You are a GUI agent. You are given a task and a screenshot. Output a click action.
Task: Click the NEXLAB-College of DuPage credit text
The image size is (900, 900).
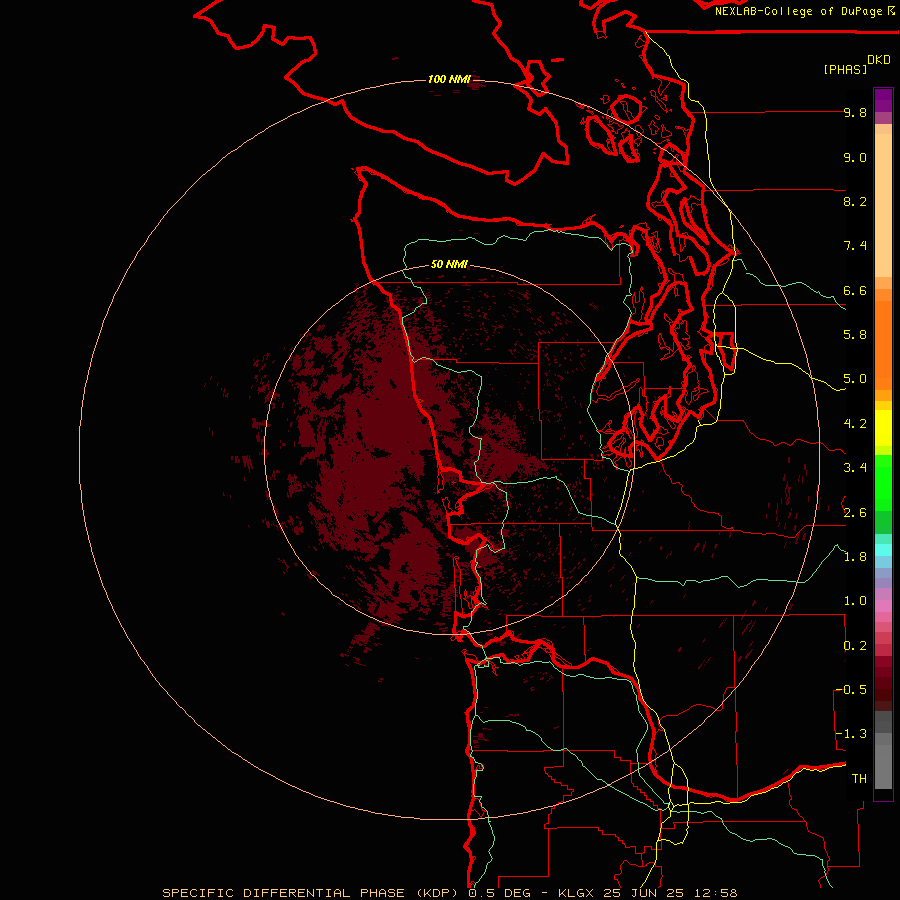pyautogui.click(x=798, y=11)
